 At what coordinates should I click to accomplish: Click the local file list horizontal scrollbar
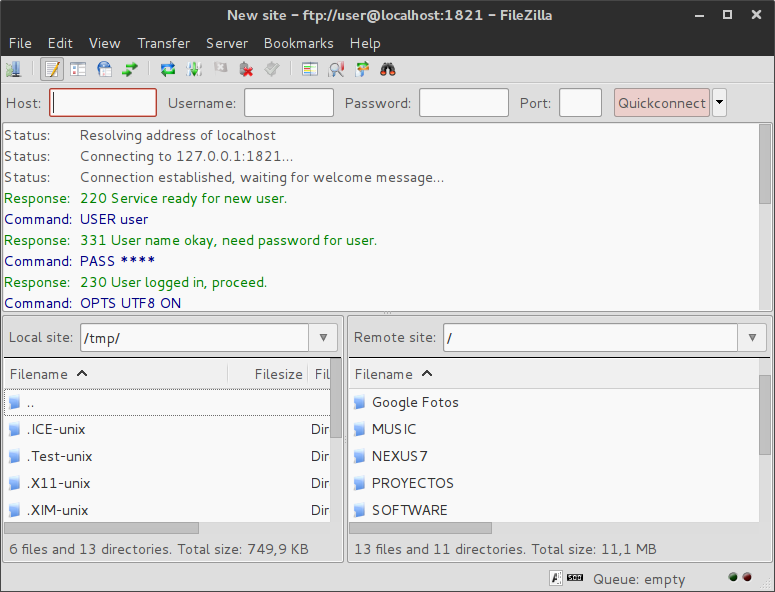[101, 528]
